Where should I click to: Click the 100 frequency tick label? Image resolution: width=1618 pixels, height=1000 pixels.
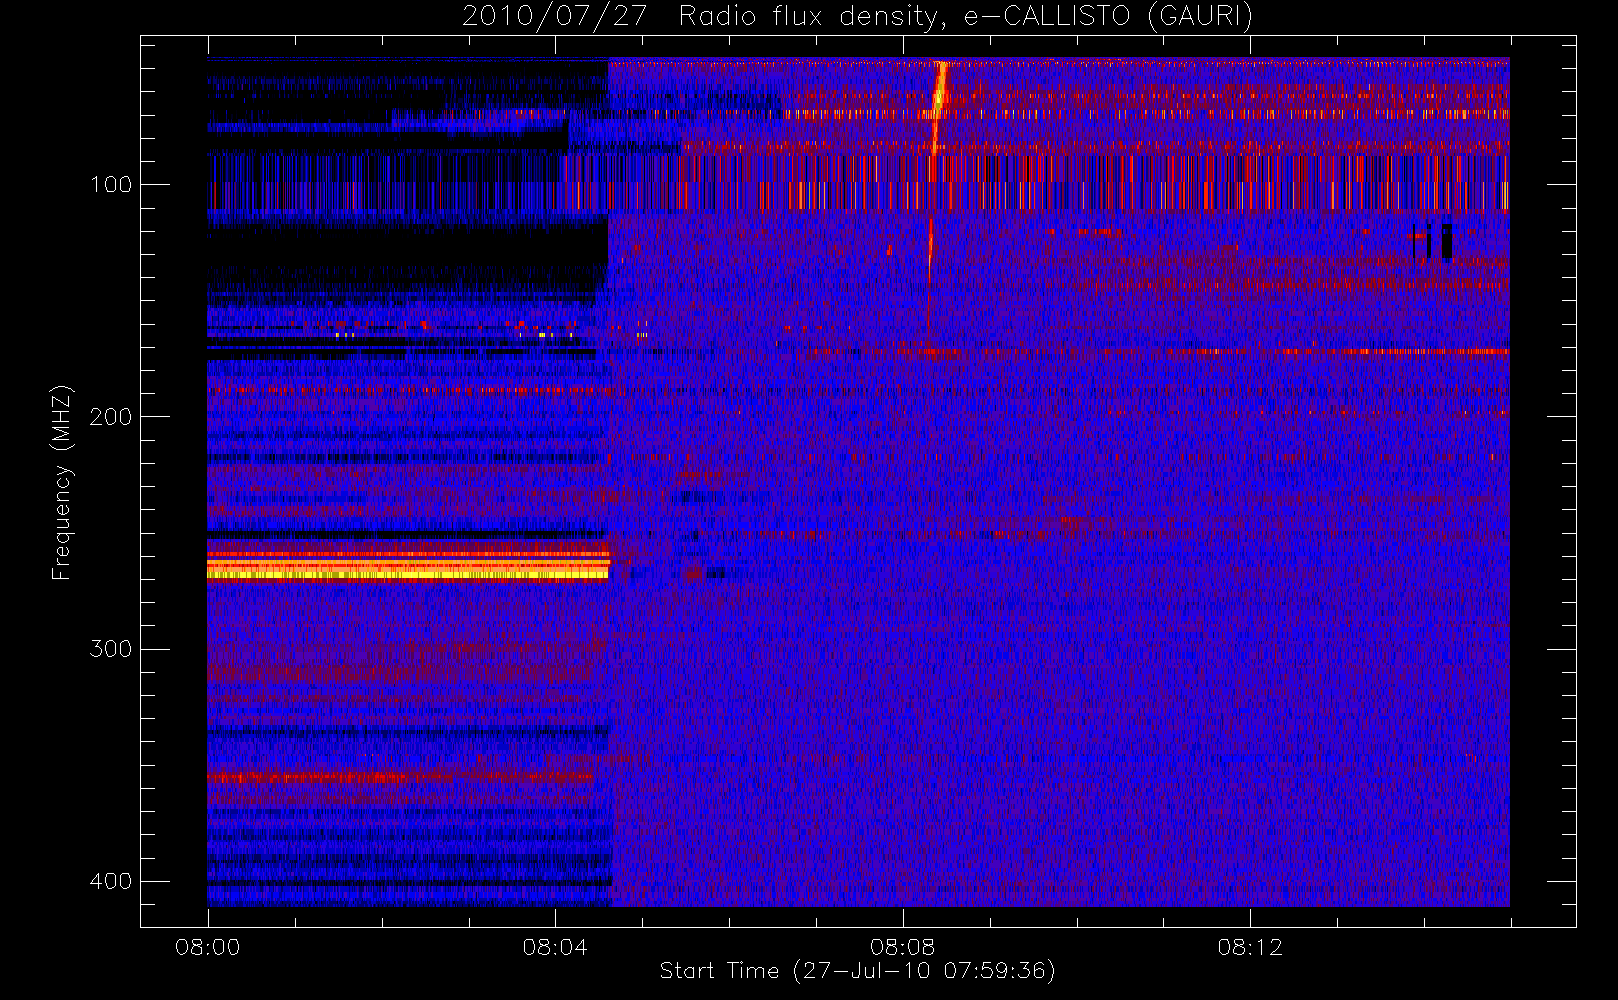pos(110,185)
